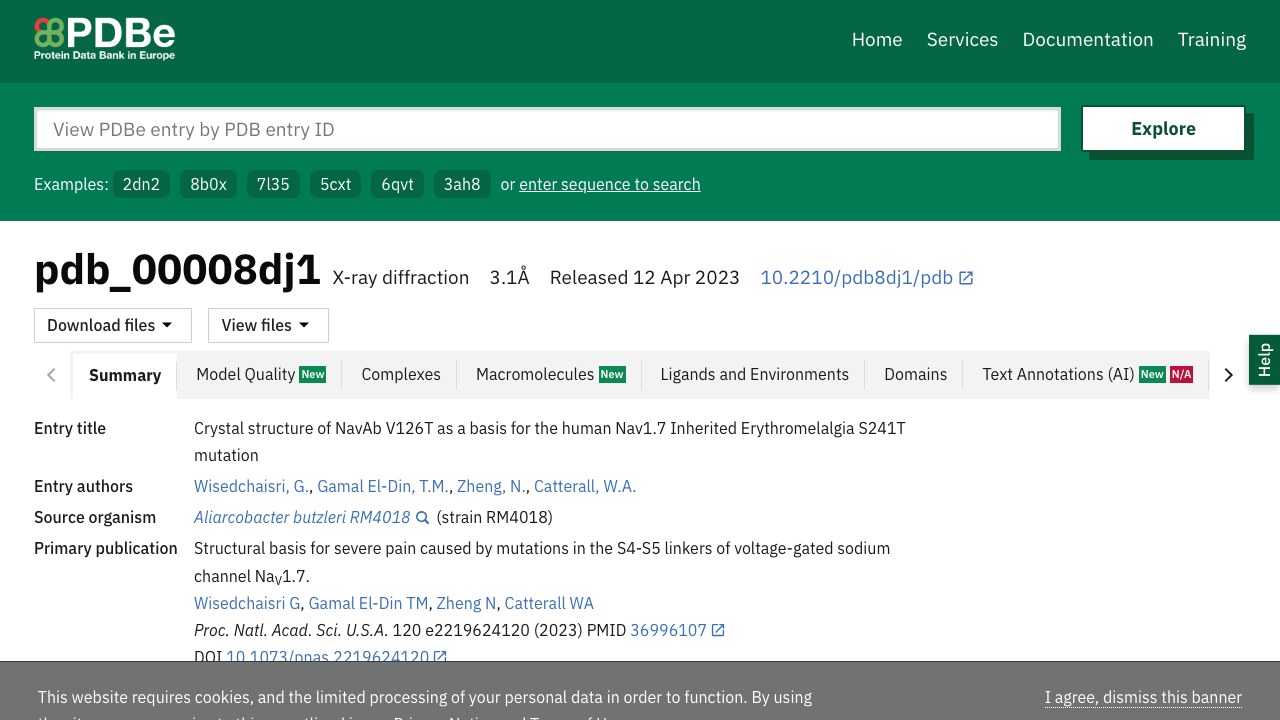Switch to the Model Quality tab
The image size is (1280, 720).
pyautogui.click(x=260, y=374)
